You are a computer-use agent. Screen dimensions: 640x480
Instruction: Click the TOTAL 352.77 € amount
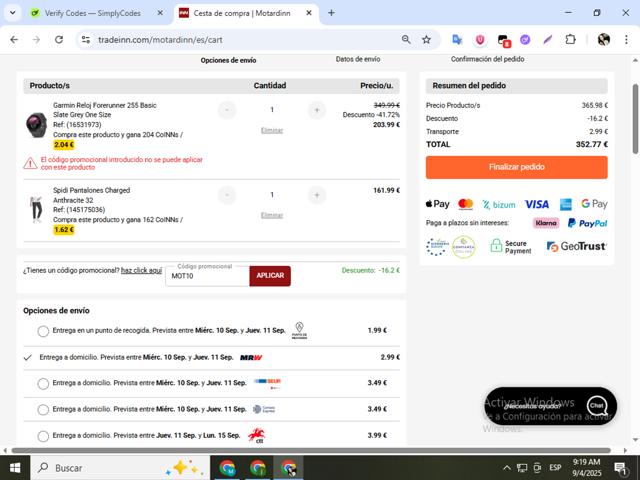(592, 144)
